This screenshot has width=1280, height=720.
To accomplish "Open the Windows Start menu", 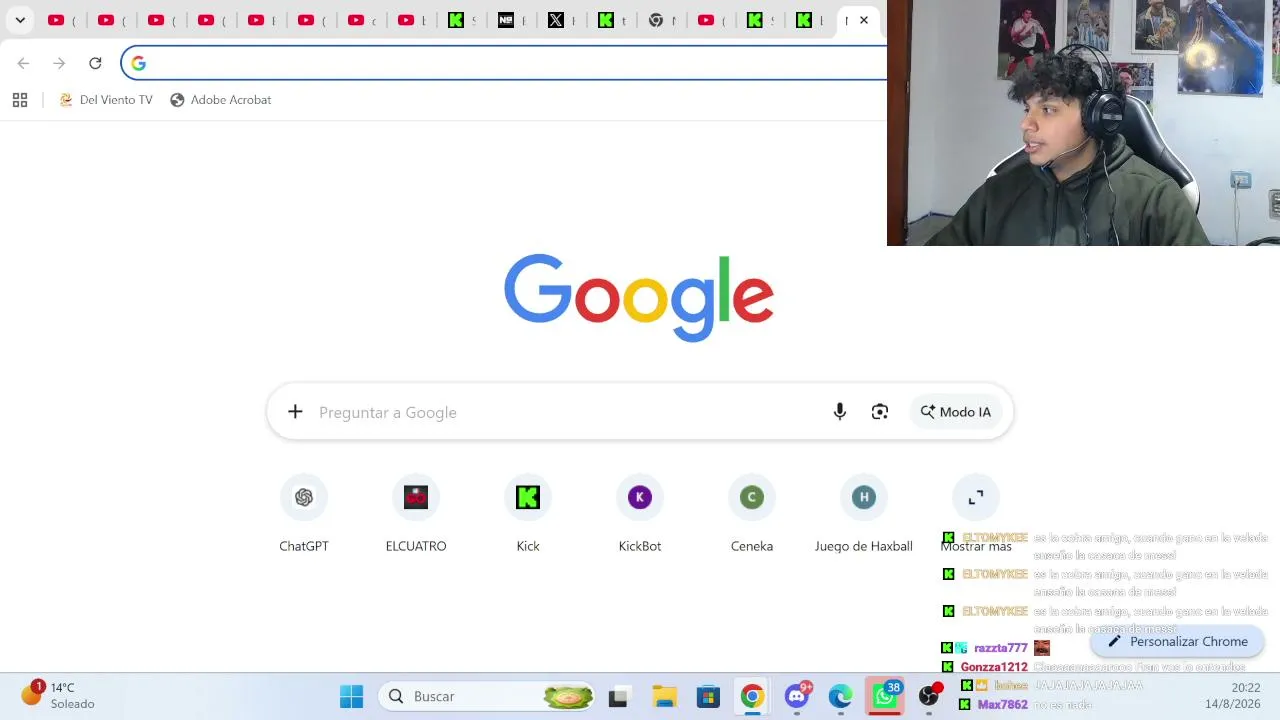I will pyautogui.click(x=352, y=697).
